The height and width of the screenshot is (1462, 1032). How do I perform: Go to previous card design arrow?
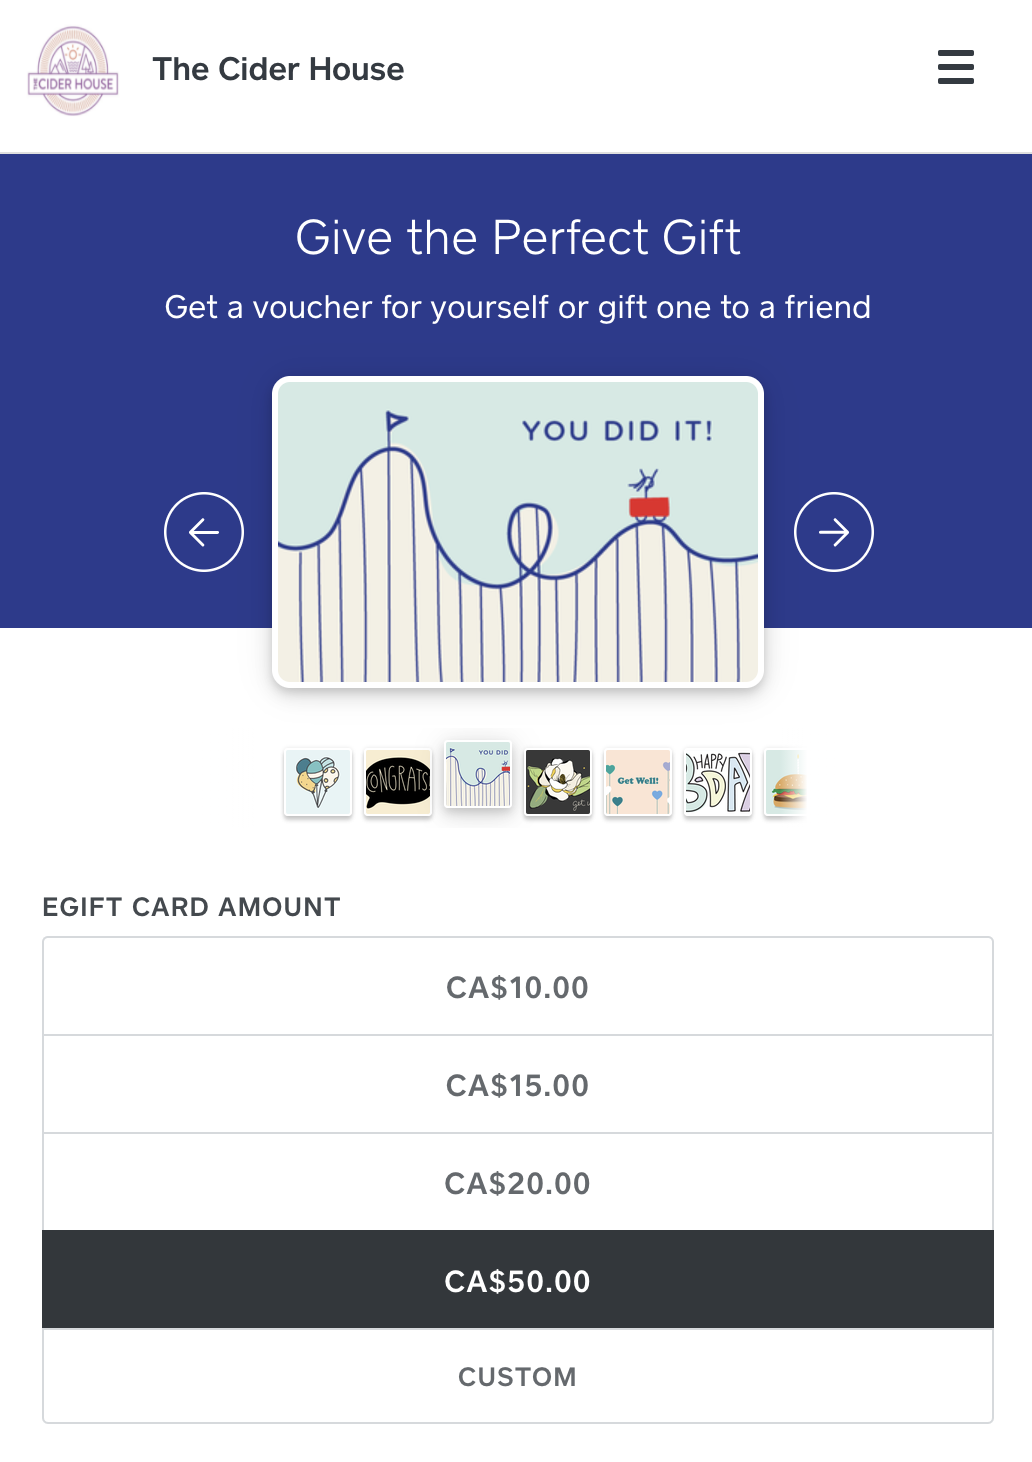point(204,532)
